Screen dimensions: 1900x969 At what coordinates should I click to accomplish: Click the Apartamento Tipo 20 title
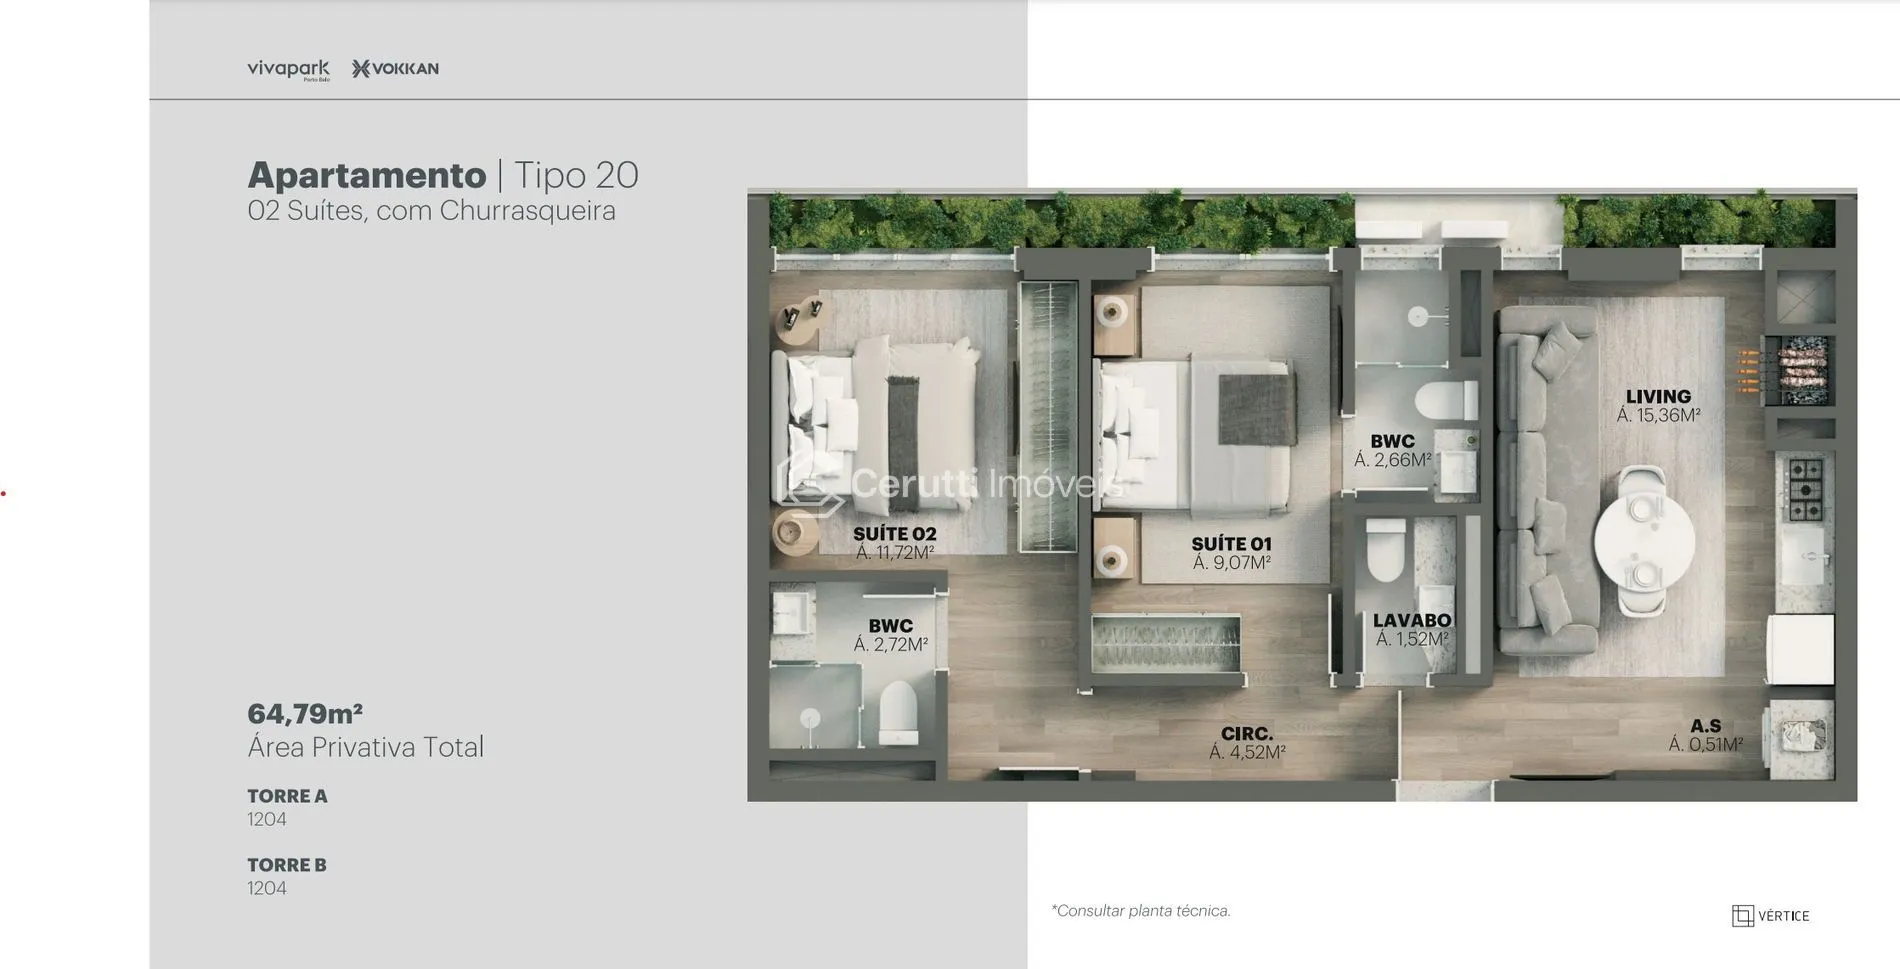(442, 175)
